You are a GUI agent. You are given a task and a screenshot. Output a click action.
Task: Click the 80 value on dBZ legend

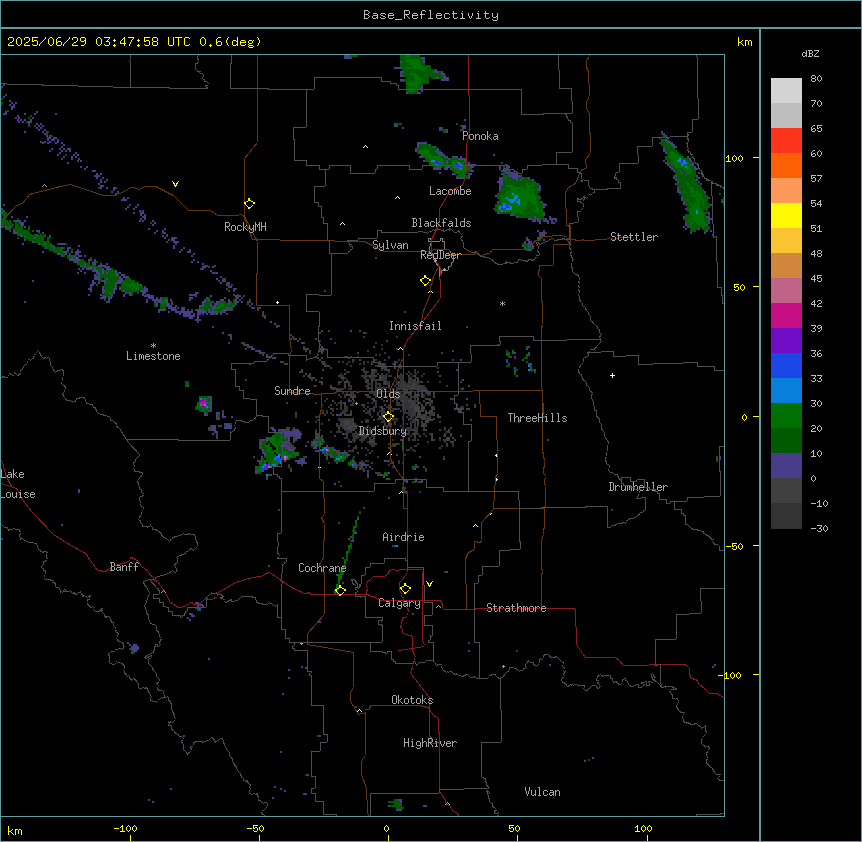pos(816,79)
